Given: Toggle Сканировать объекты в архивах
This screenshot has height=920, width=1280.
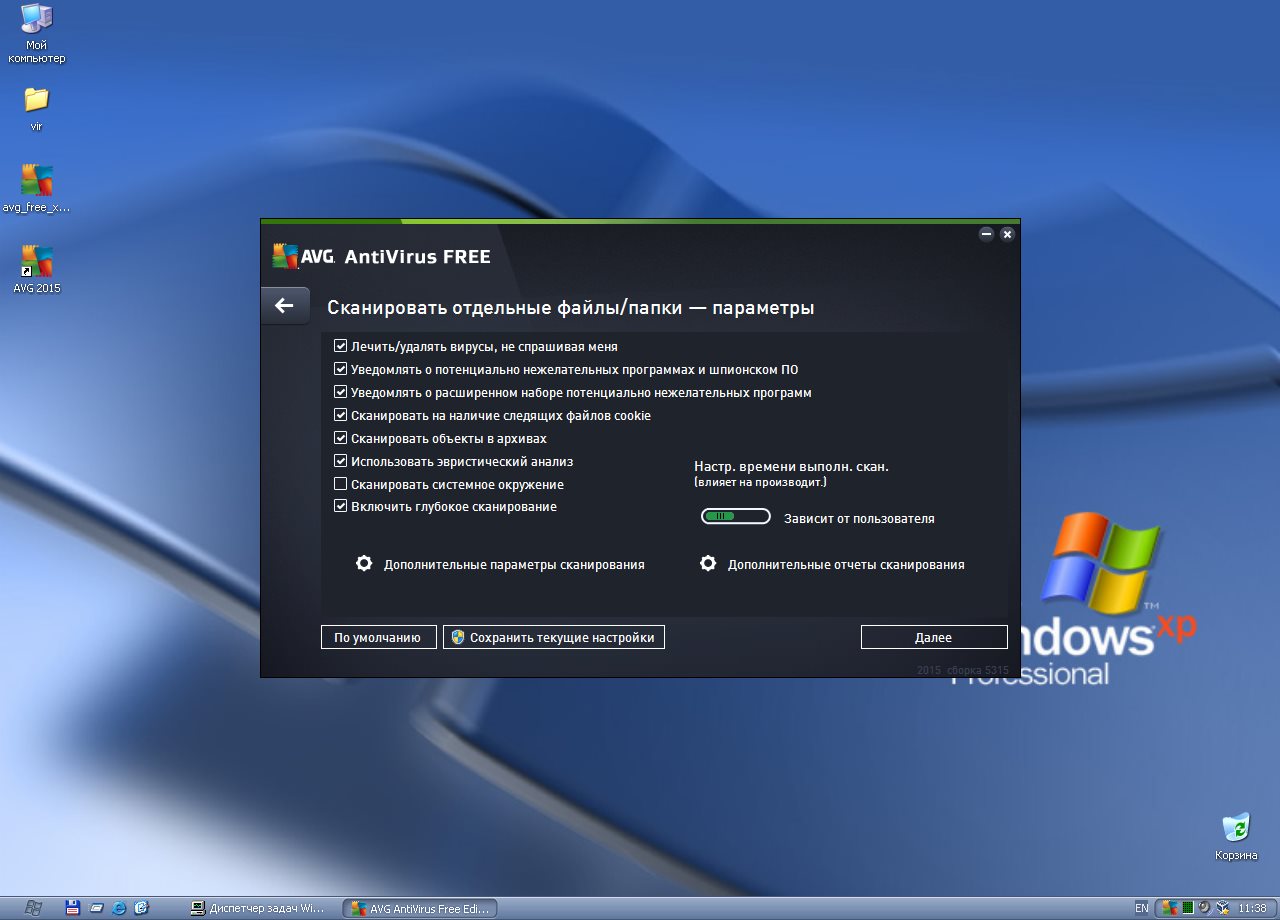Looking at the screenshot, I should click(340, 438).
